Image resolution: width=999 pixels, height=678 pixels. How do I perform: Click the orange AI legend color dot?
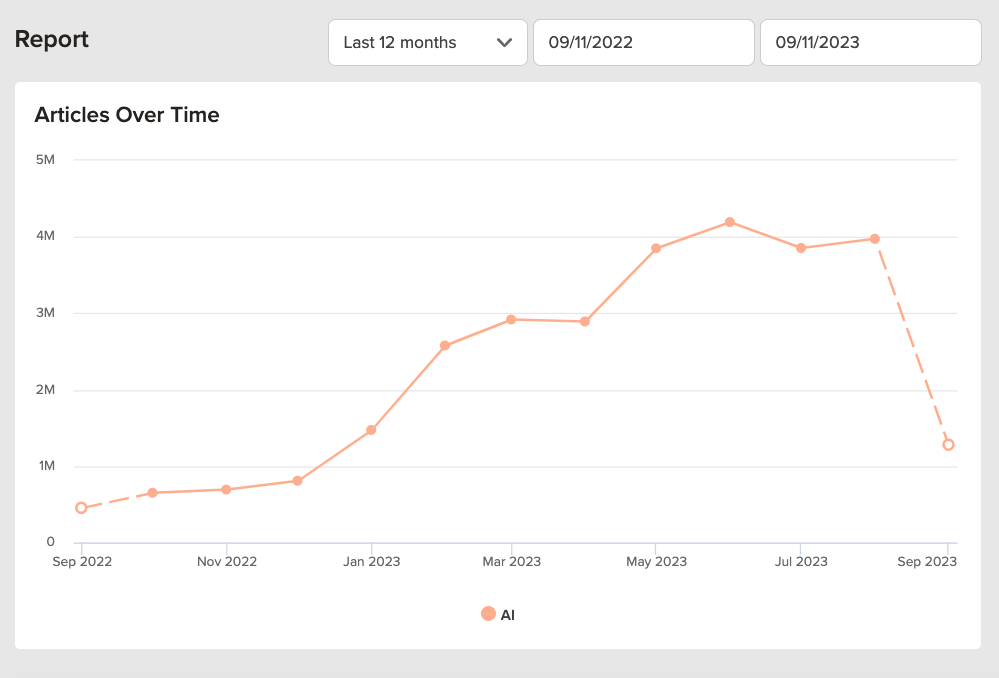coord(488,614)
